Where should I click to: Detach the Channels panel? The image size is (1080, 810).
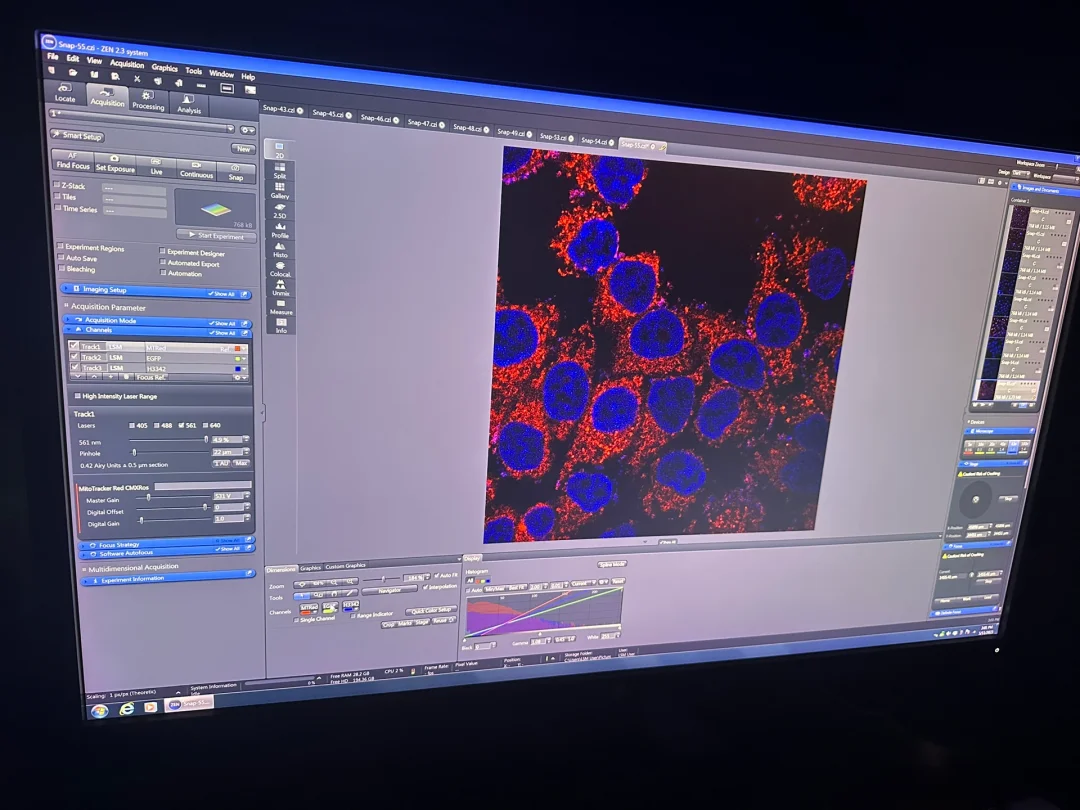pos(245,333)
